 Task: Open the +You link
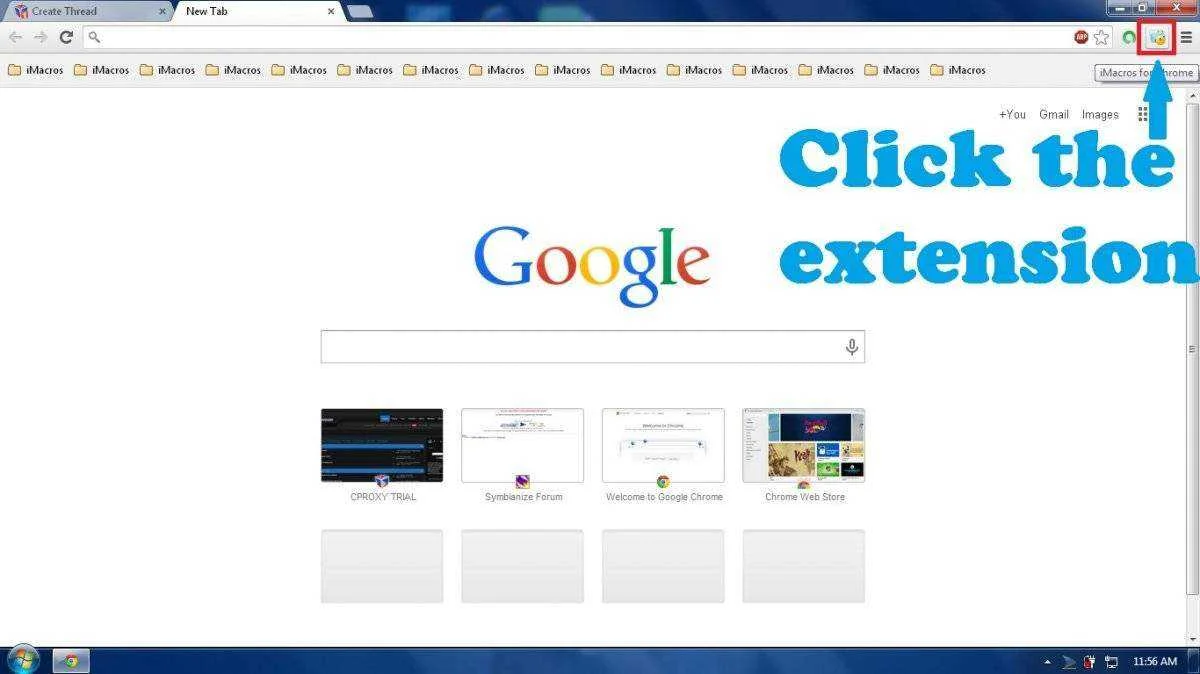tap(1012, 114)
